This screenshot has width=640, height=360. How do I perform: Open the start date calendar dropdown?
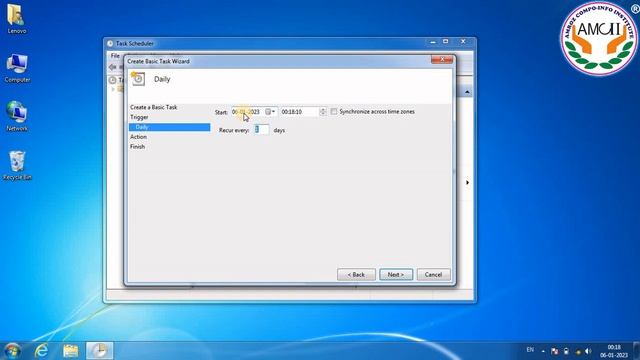tap(270, 111)
